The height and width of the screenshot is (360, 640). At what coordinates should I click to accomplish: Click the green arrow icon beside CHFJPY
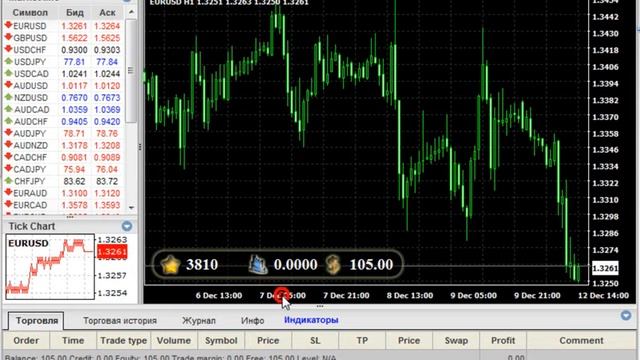(8, 181)
